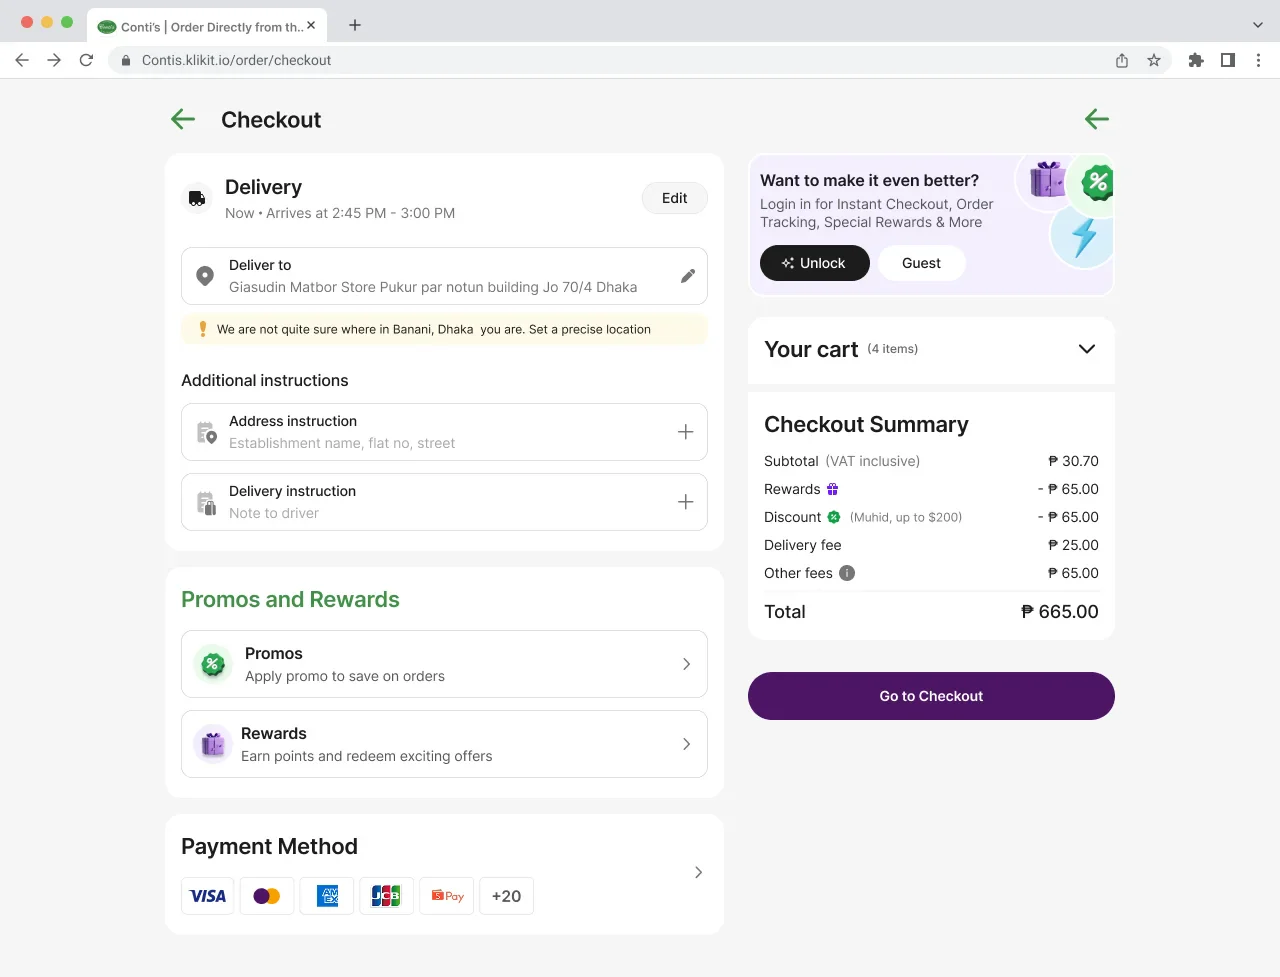Go back in browser history

coord(22,60)
